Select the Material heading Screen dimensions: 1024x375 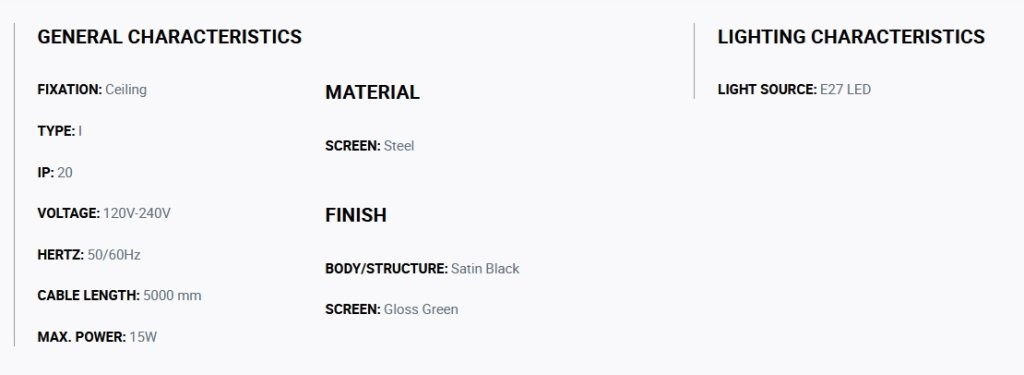(372, 92)
